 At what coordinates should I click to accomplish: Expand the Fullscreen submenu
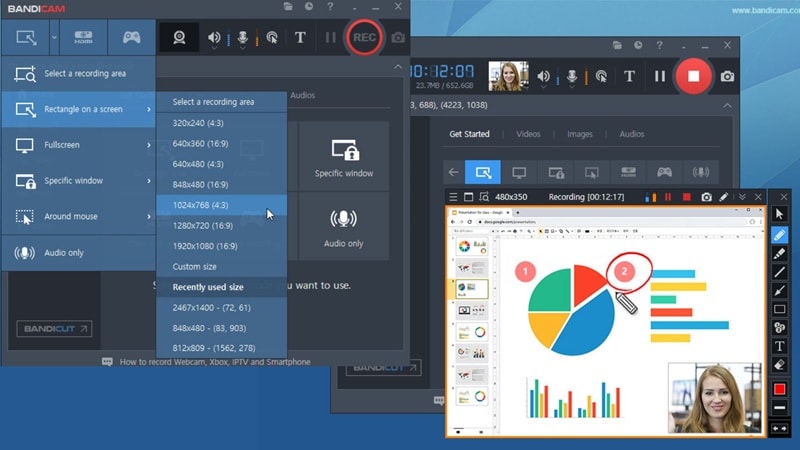point(79,145)
